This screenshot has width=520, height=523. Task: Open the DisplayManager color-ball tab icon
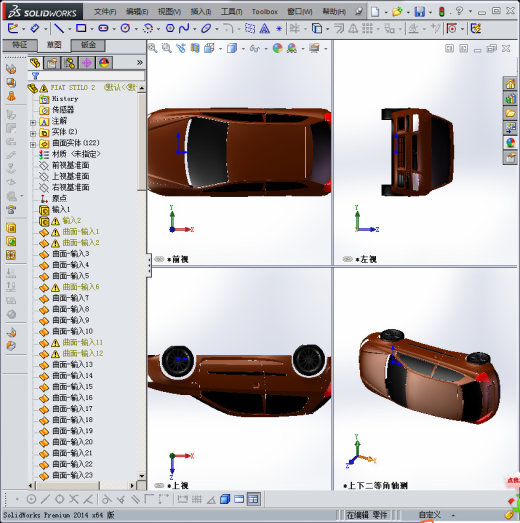(x=104, y=63)
